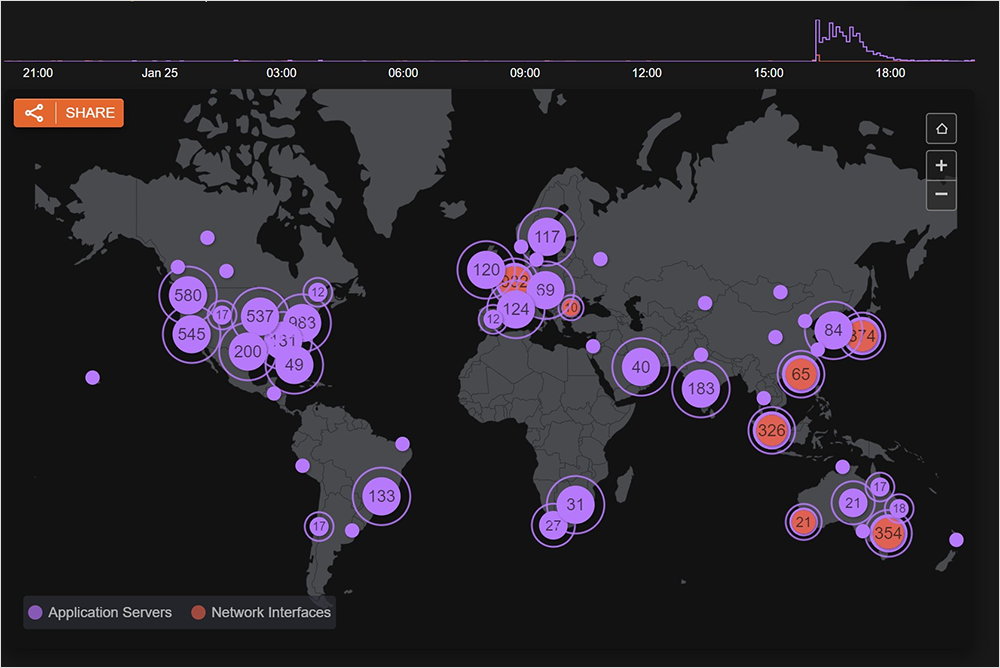Click the 03:00 timeline label
1000x668 pixels.
(281, 73)
